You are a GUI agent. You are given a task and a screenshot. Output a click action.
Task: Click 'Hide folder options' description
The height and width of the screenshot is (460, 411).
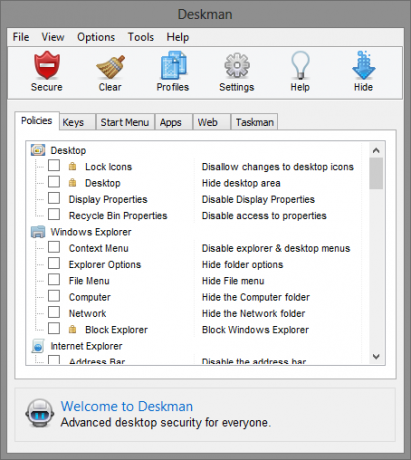coord(242,265)
